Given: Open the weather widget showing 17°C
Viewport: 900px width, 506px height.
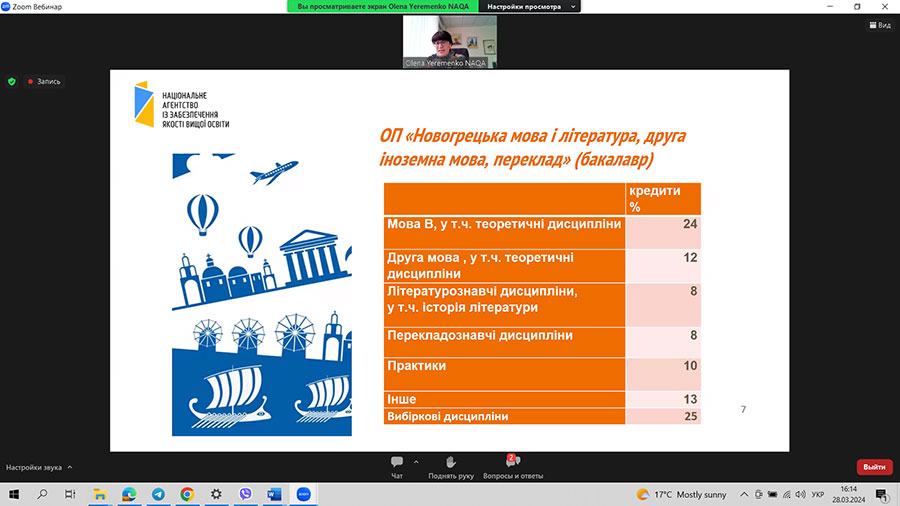Looking at the screenshot, I should tap(682, 495).
